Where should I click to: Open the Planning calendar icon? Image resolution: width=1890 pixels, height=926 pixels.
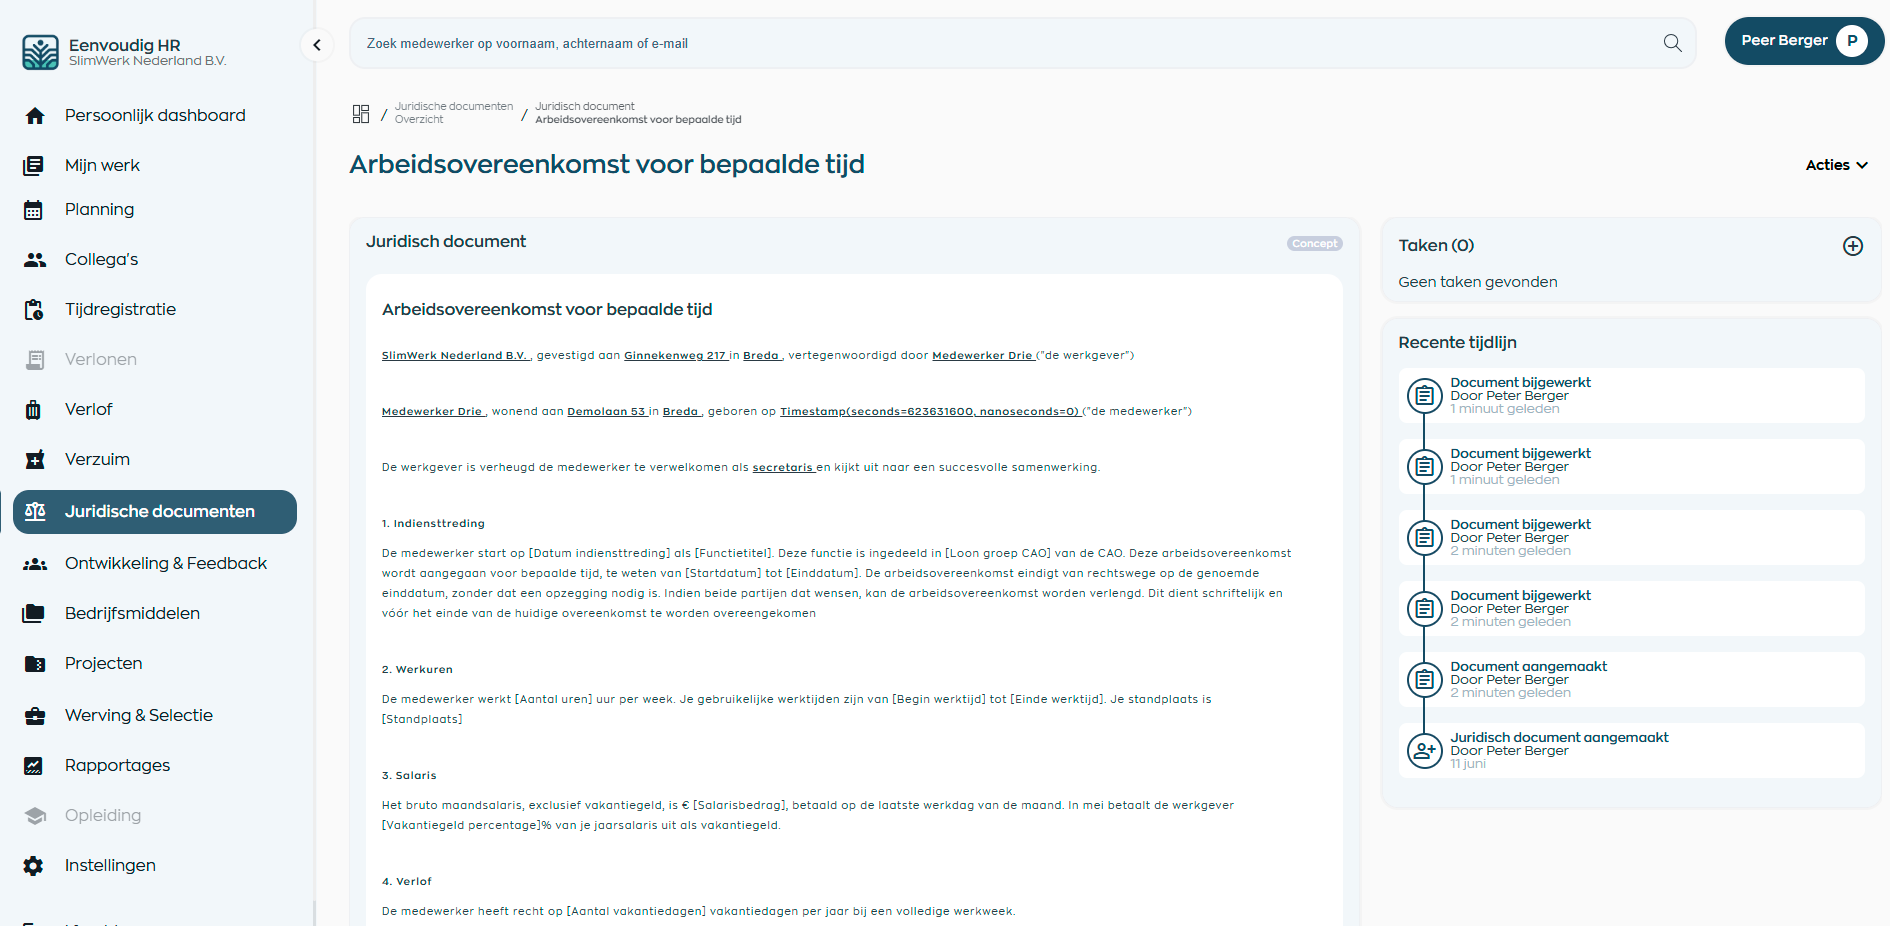[35, 209]
